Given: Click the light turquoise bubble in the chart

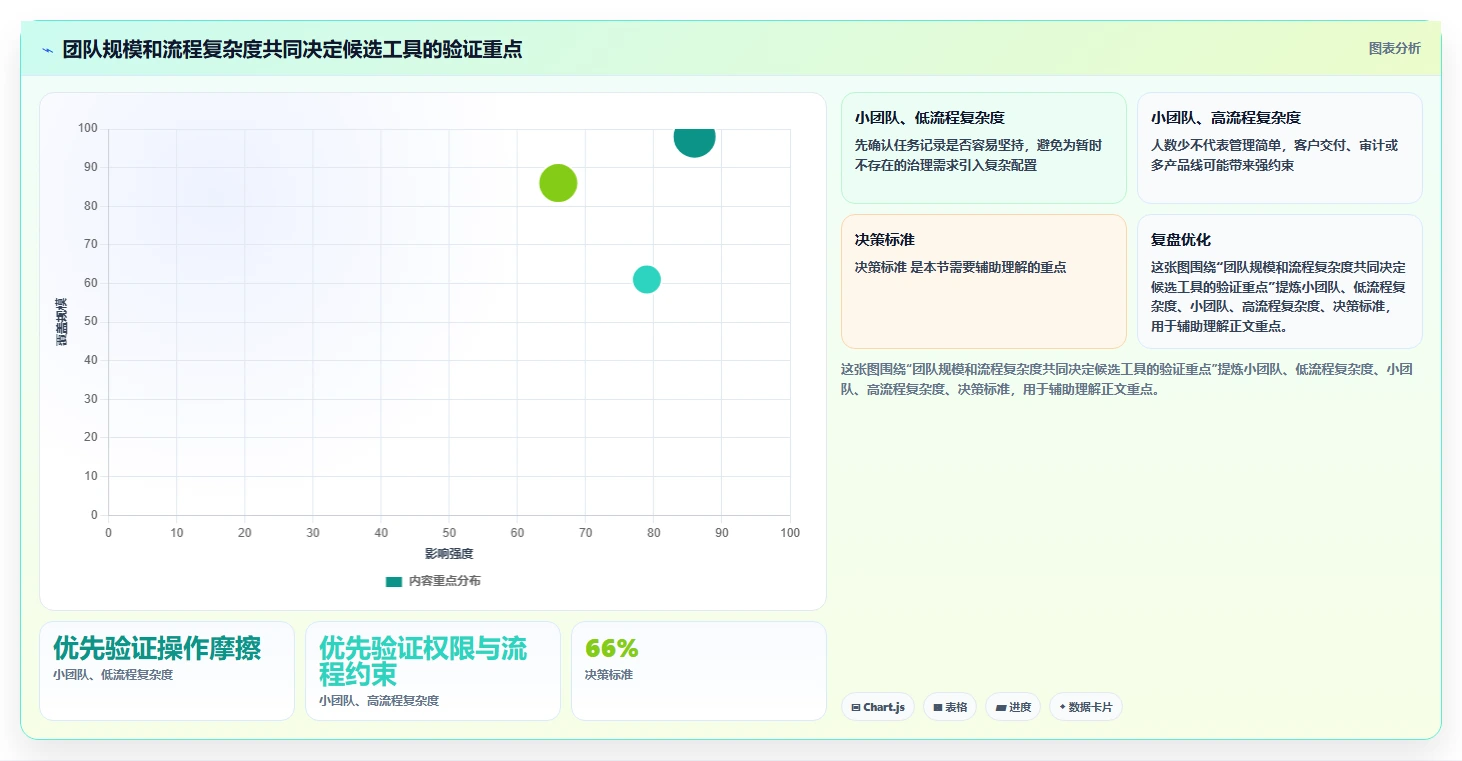Looking at the screenshot, I should (x=647, y=279).
